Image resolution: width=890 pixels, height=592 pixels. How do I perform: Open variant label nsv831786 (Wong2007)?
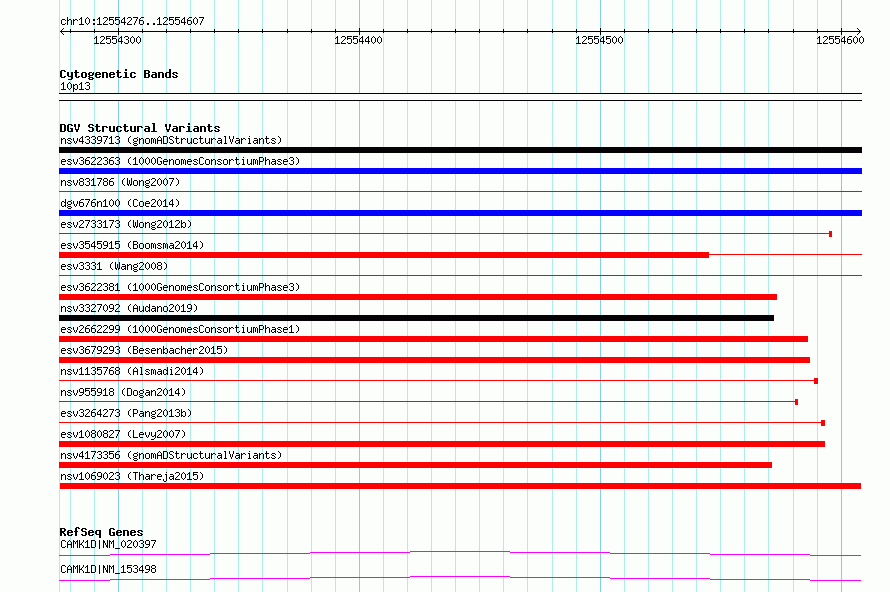click(x=120, y=182)
